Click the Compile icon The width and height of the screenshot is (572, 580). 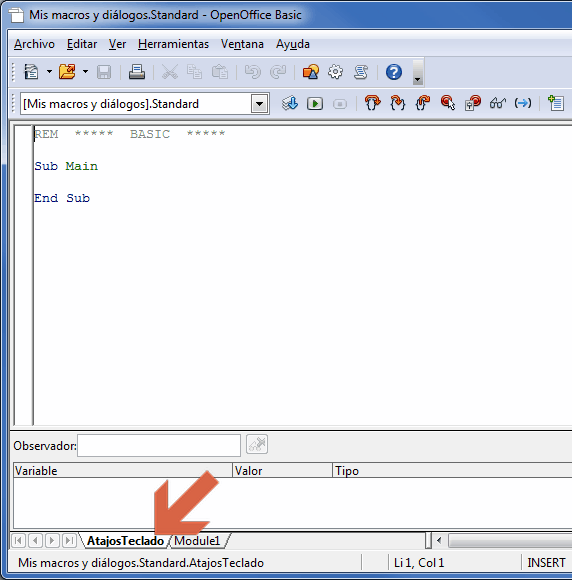[x=290, y=103]
